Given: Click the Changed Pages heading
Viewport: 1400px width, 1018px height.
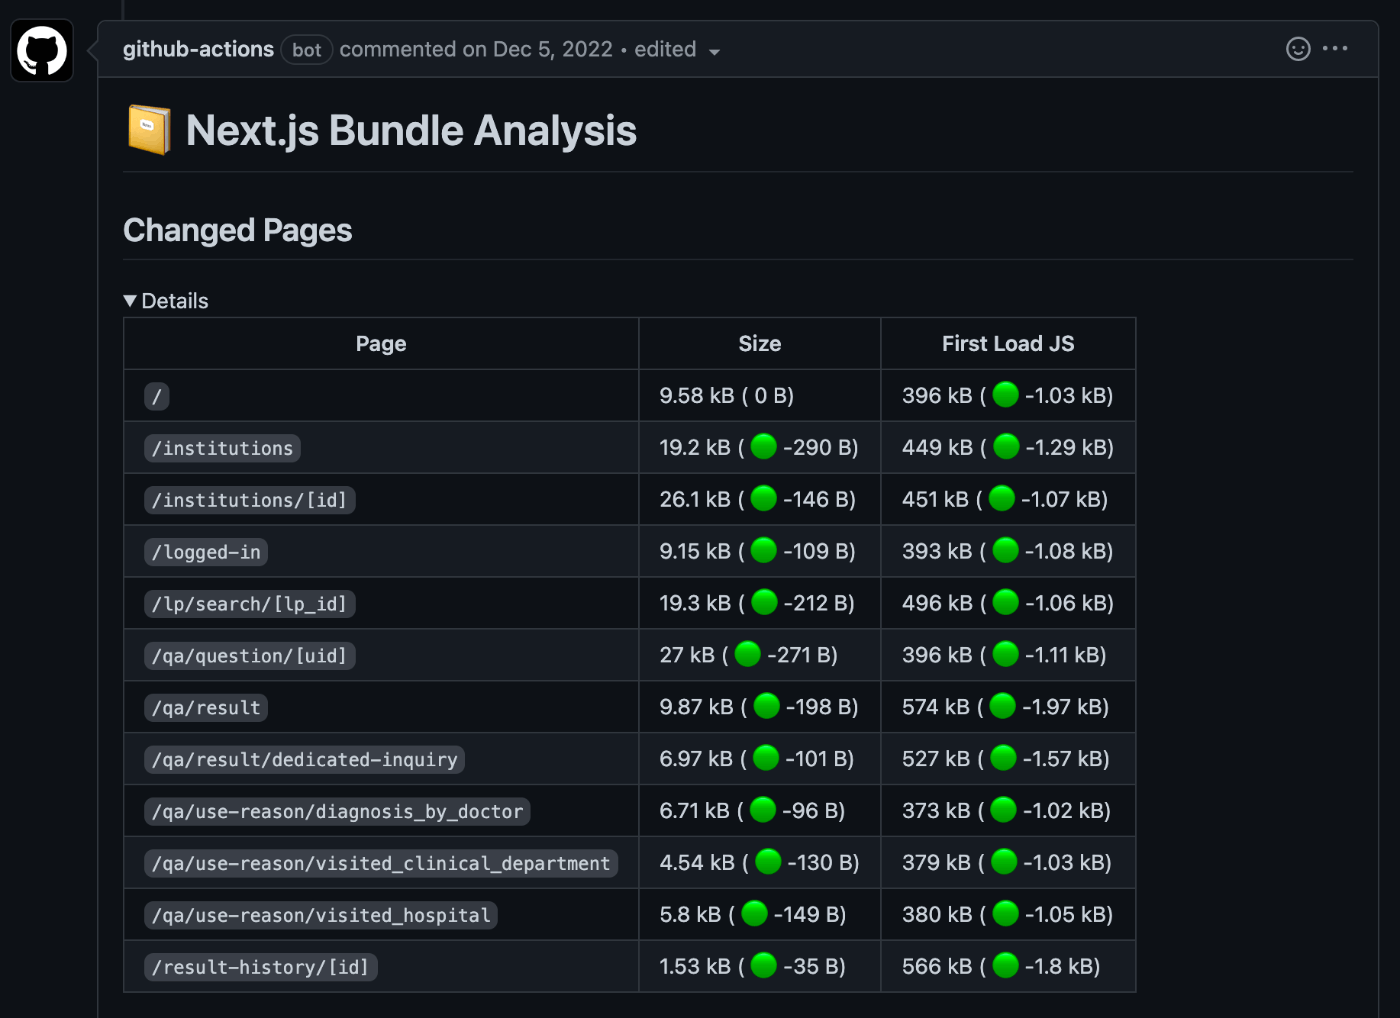Looking at the screenshot, I should point(237,230).
